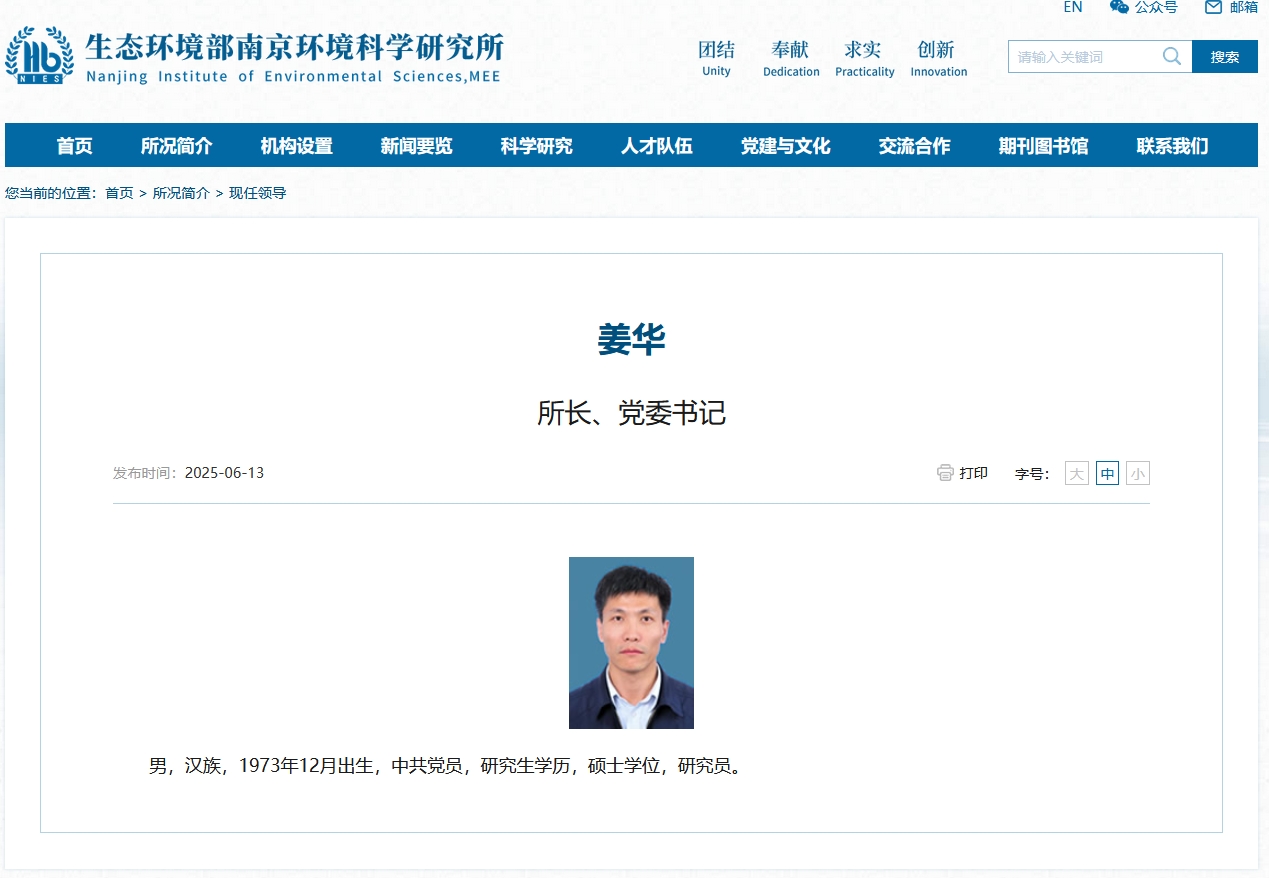Viewport: 1269px width, 878px height.
Task: Go to 首页 in breadcrumb
Action: pos(119,193)
